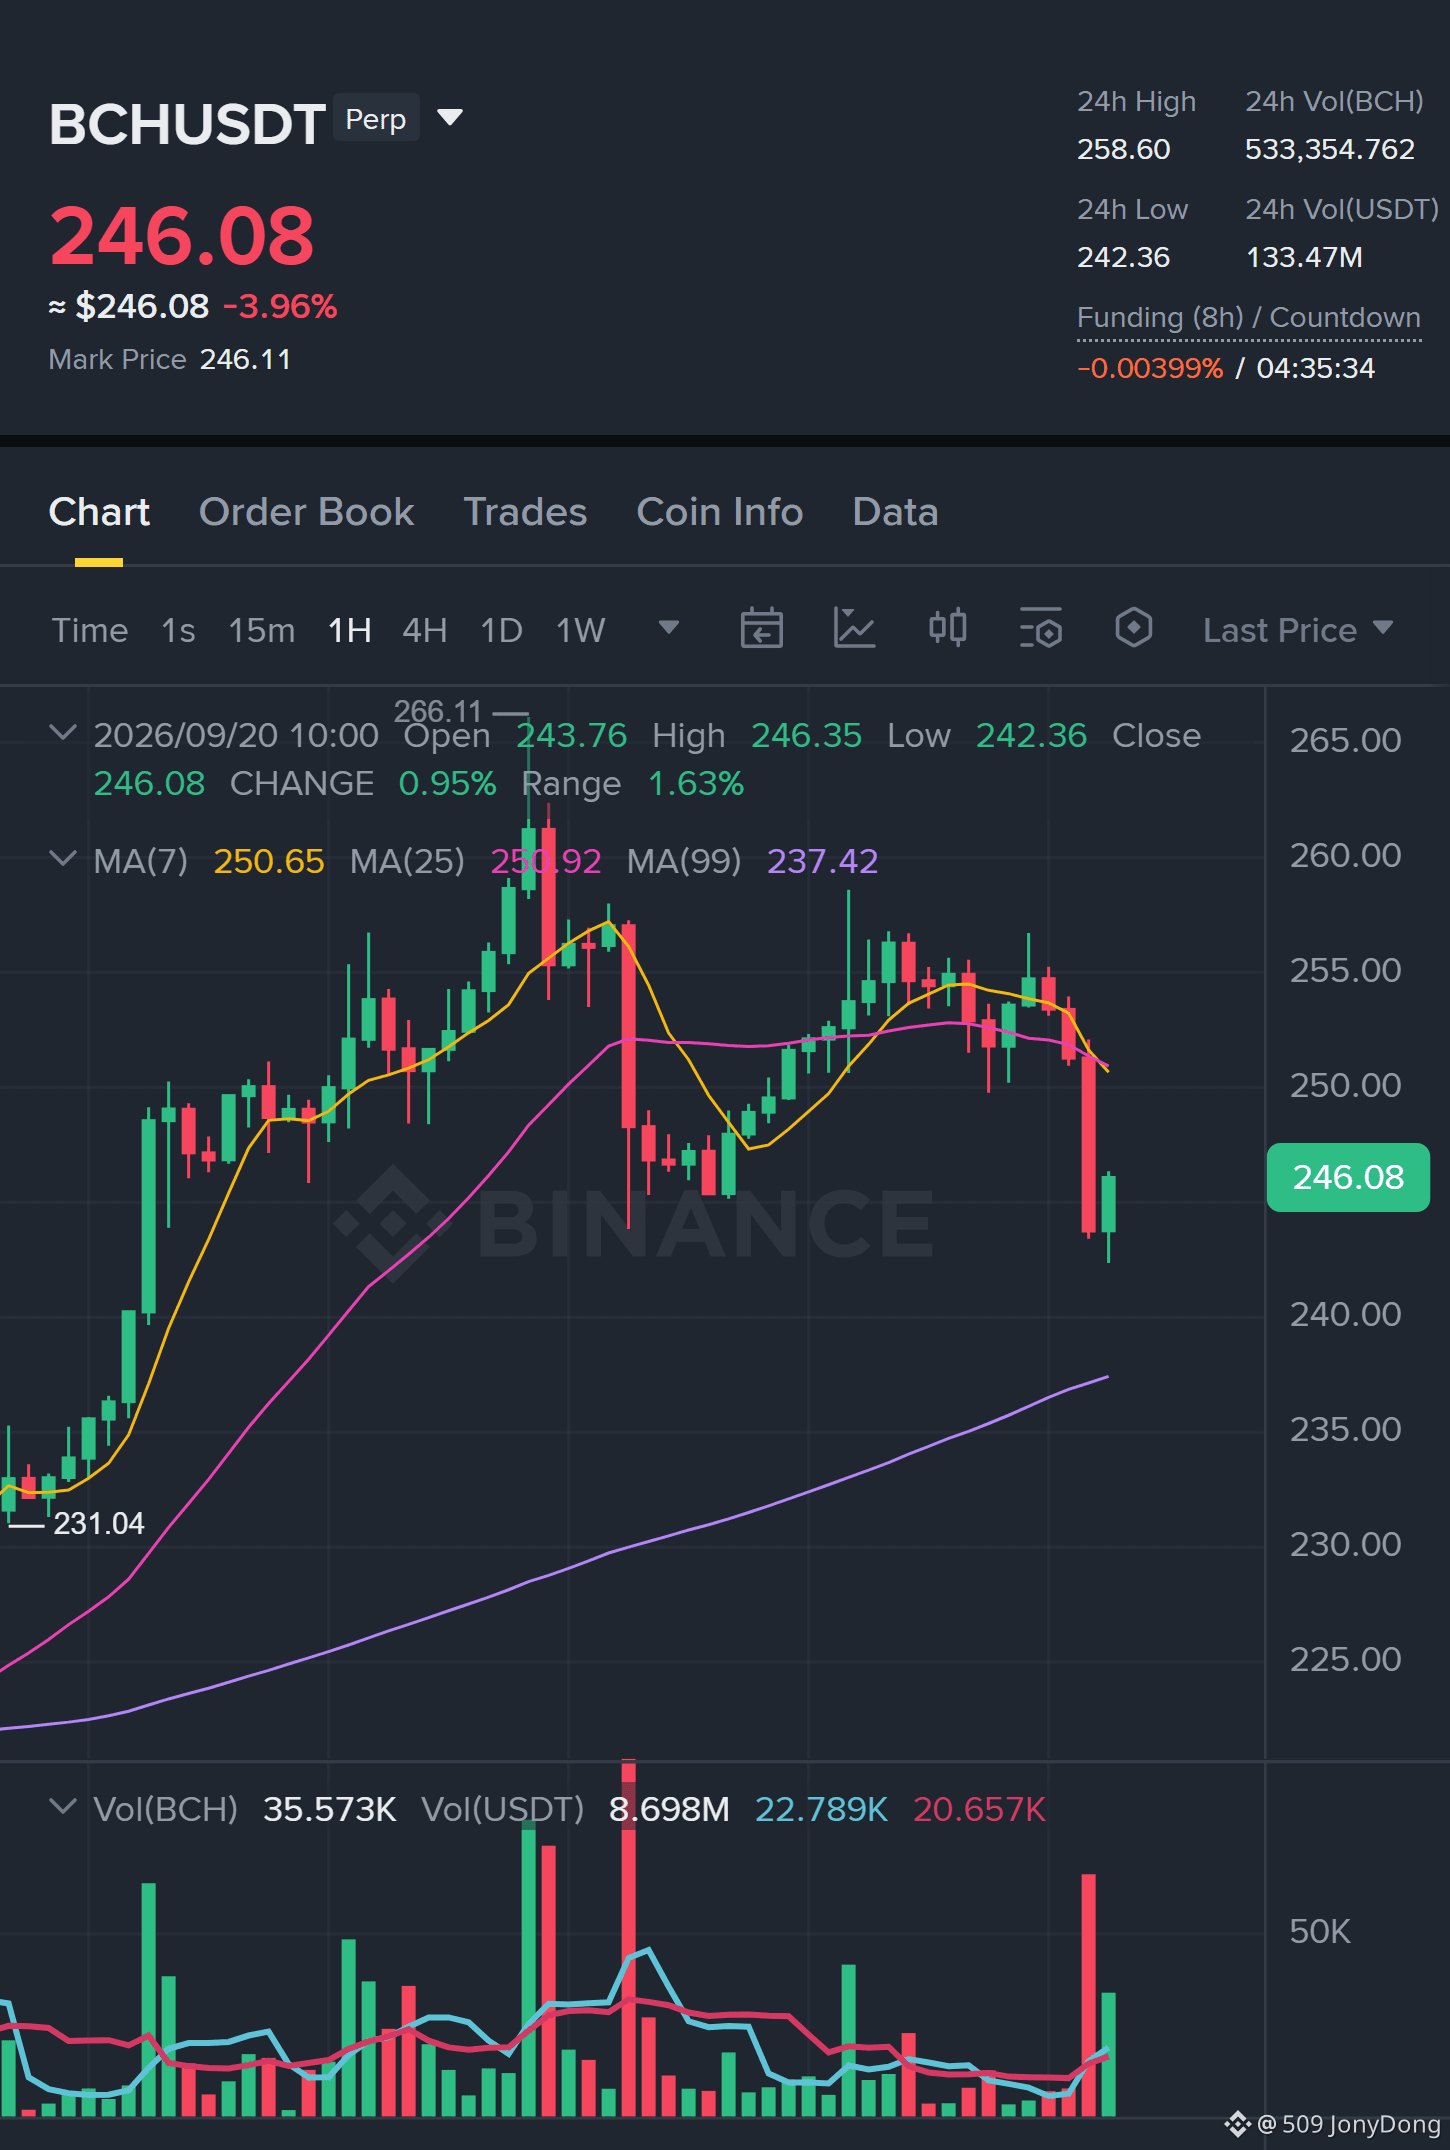Collapse the OHLC candle info row
Viewport: 1450px width, 2150px height.
(x=62, y=733)
